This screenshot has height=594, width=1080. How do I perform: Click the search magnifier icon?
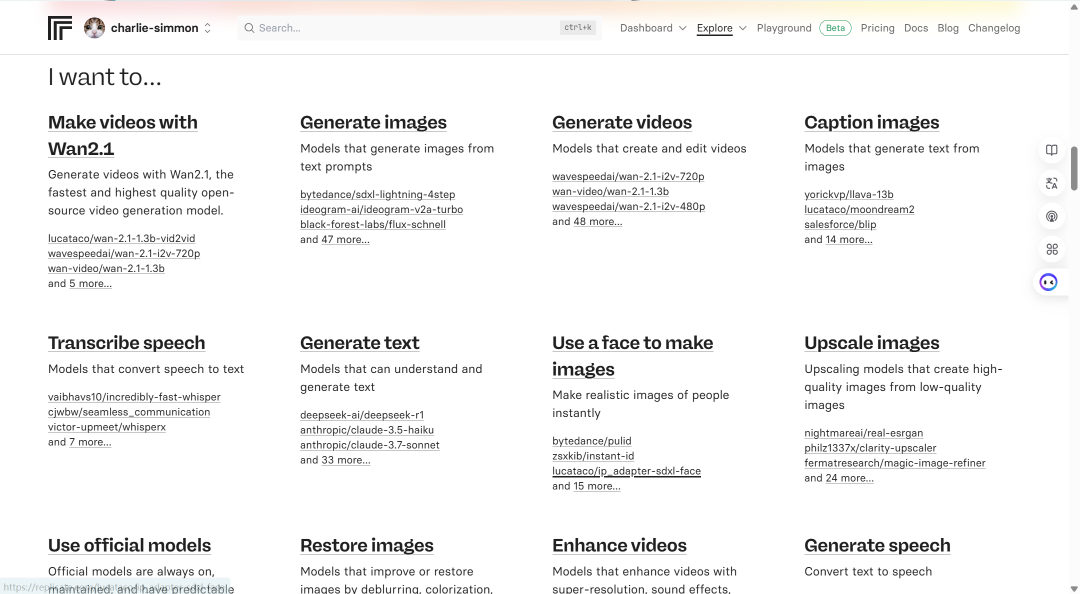point(249,28)
